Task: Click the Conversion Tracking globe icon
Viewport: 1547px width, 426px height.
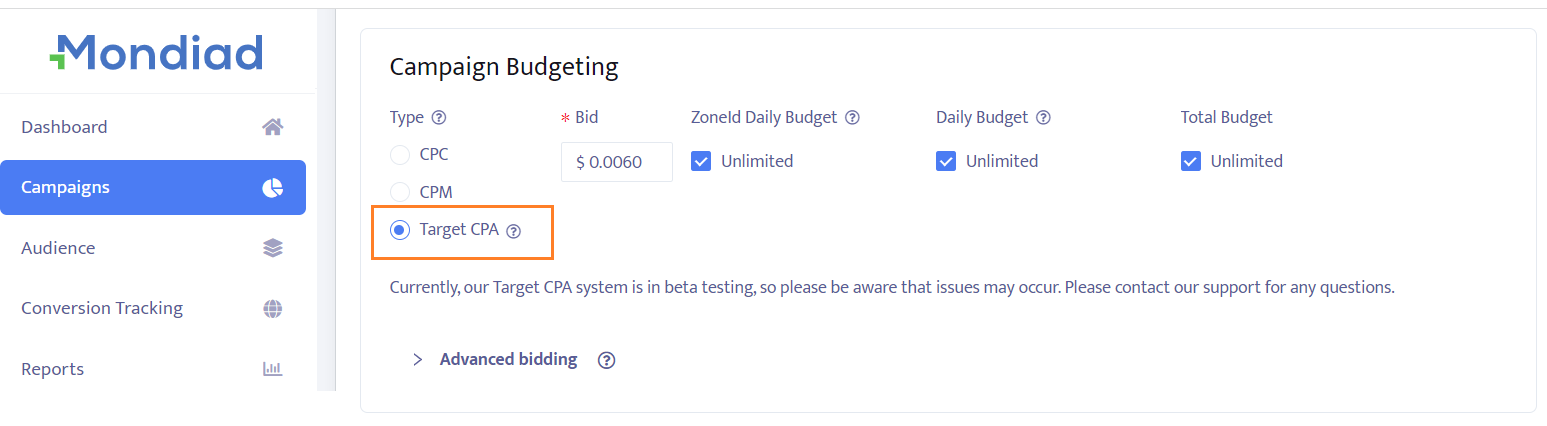Action: coord(272,309)
